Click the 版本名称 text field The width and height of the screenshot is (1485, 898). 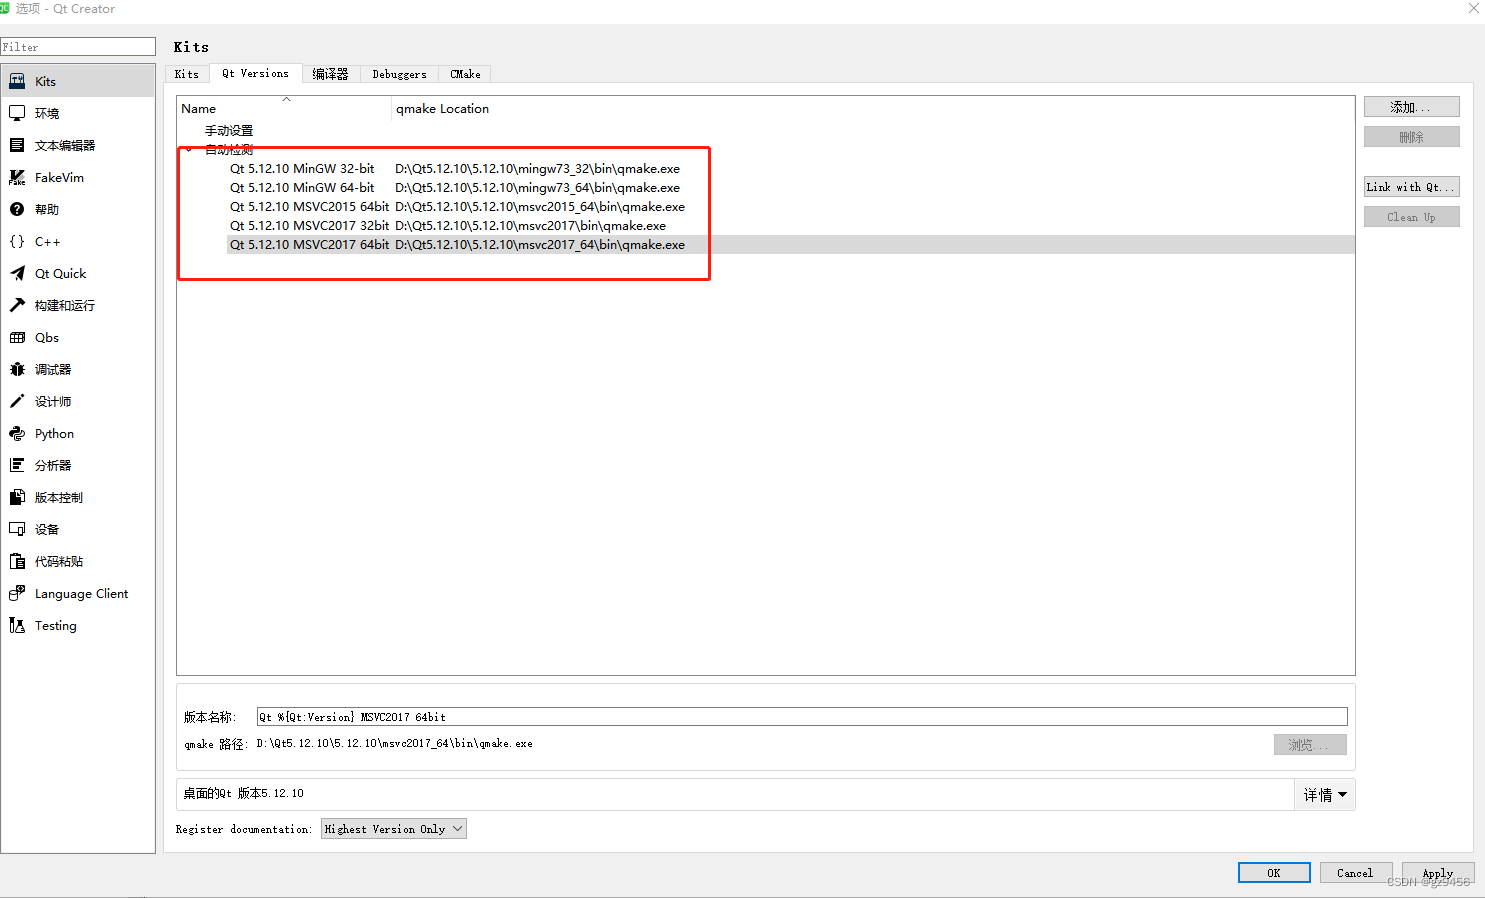(x=802, y=717)
